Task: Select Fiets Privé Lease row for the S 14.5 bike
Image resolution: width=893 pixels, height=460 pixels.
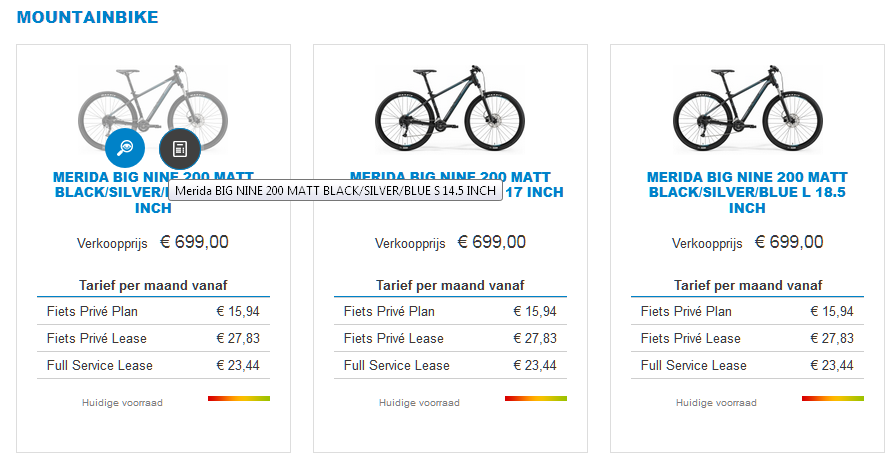Action: [153, 339]
